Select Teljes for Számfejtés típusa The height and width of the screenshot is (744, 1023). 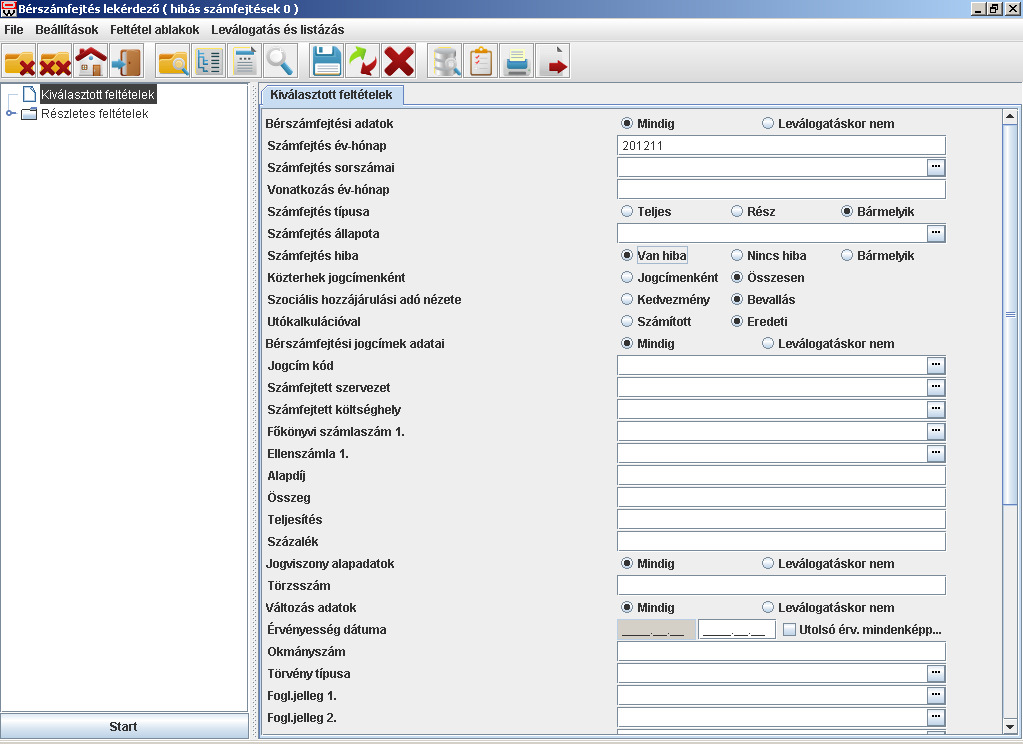pyautogui.click(x=627, y=211)
